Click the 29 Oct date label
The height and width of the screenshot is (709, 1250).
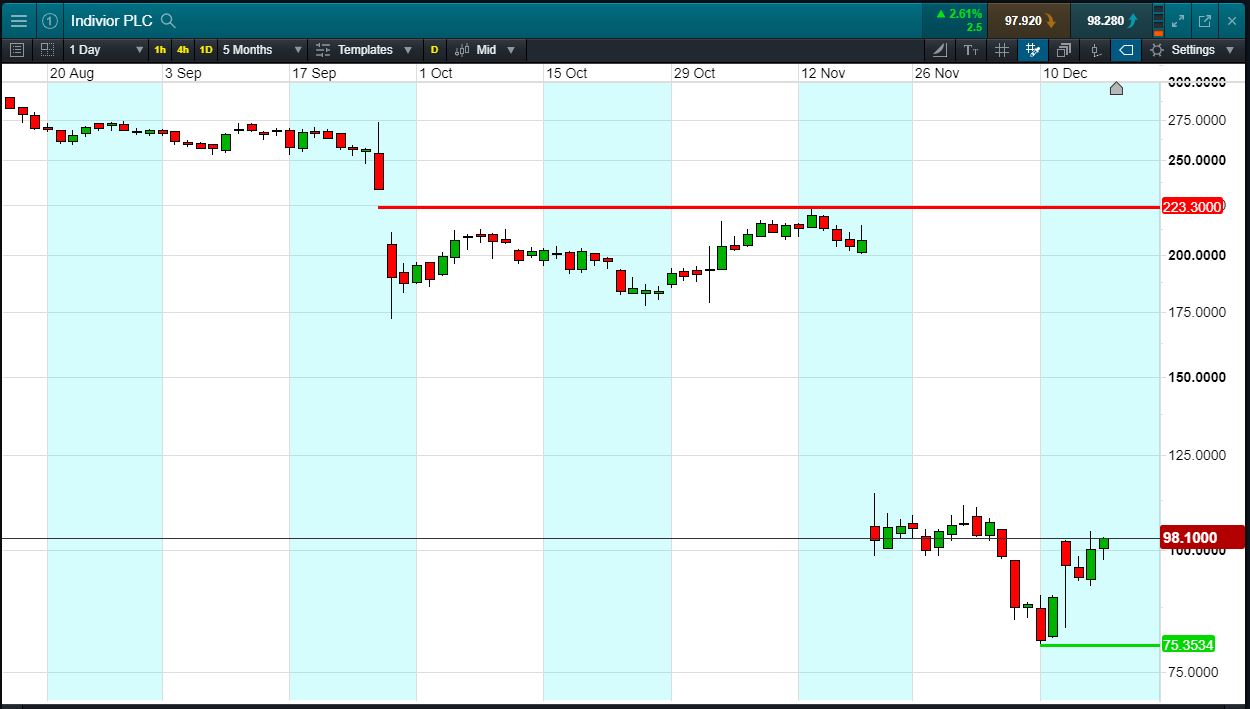(695, 73)
